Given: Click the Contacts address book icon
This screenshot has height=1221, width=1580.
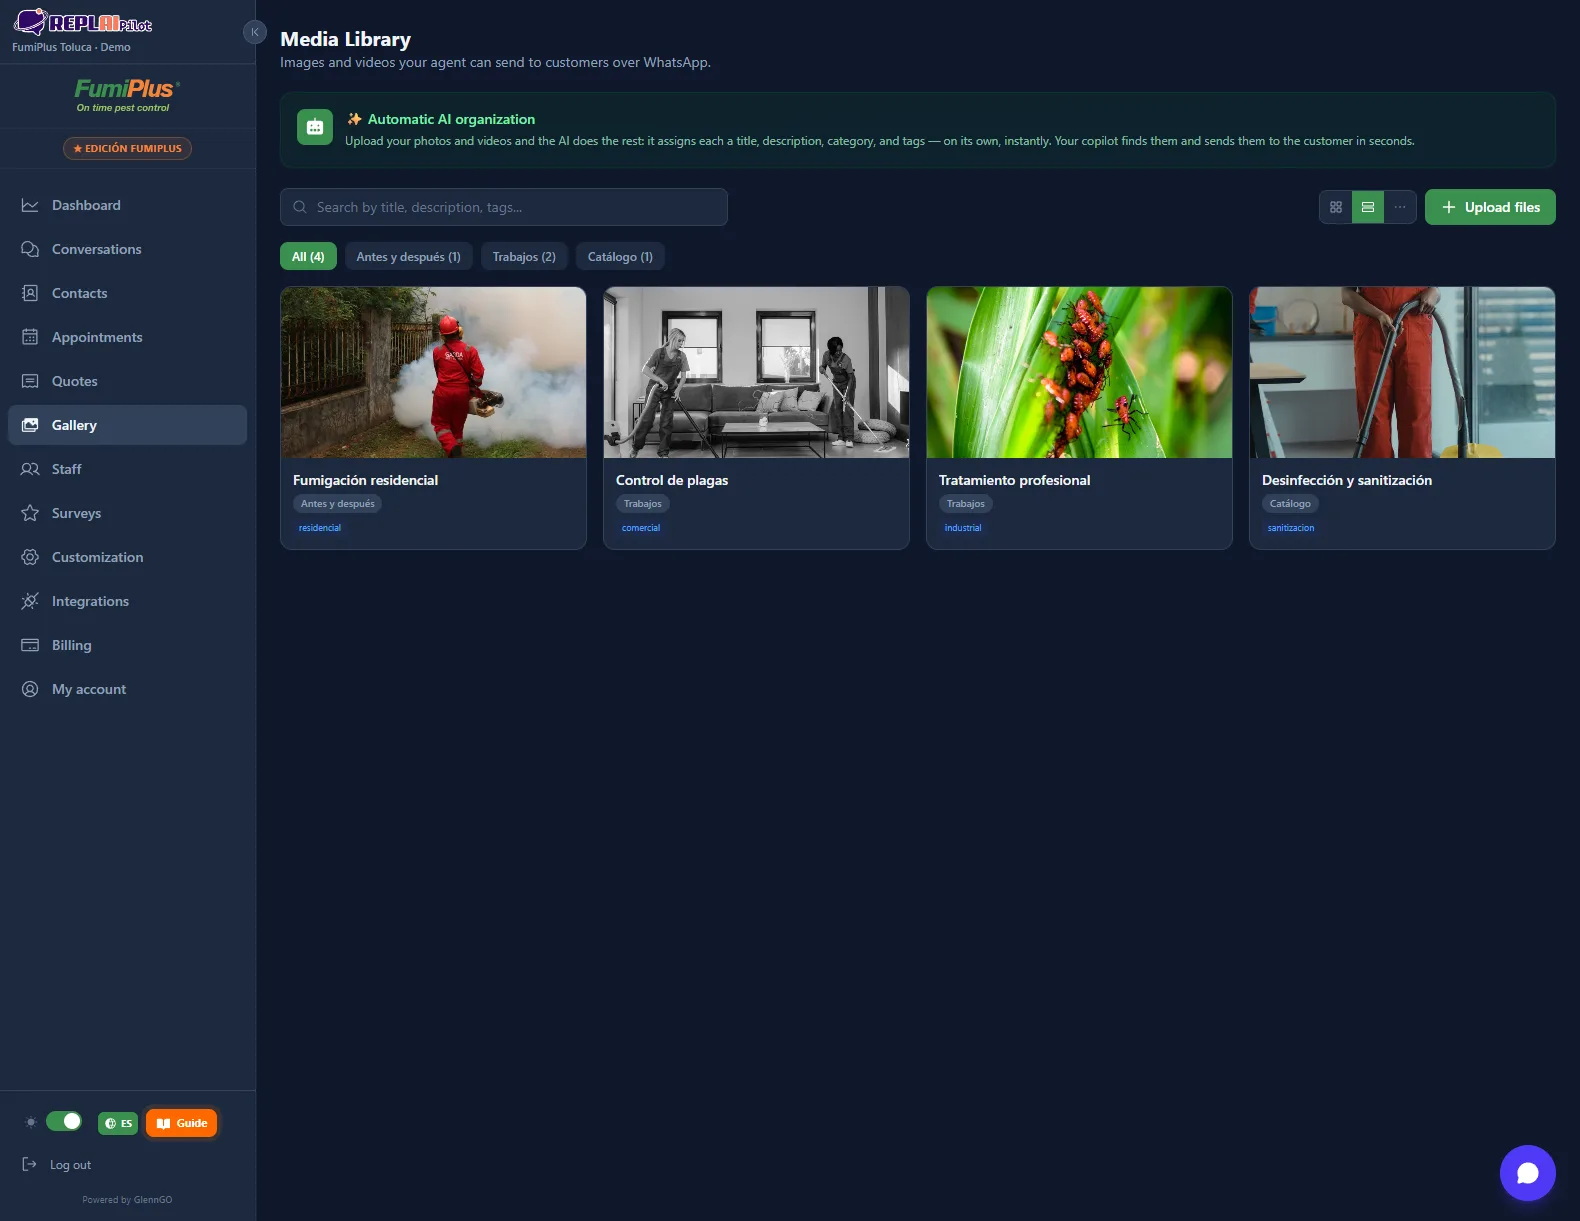Looking at the screenshot, I should [x=30, y=293].
